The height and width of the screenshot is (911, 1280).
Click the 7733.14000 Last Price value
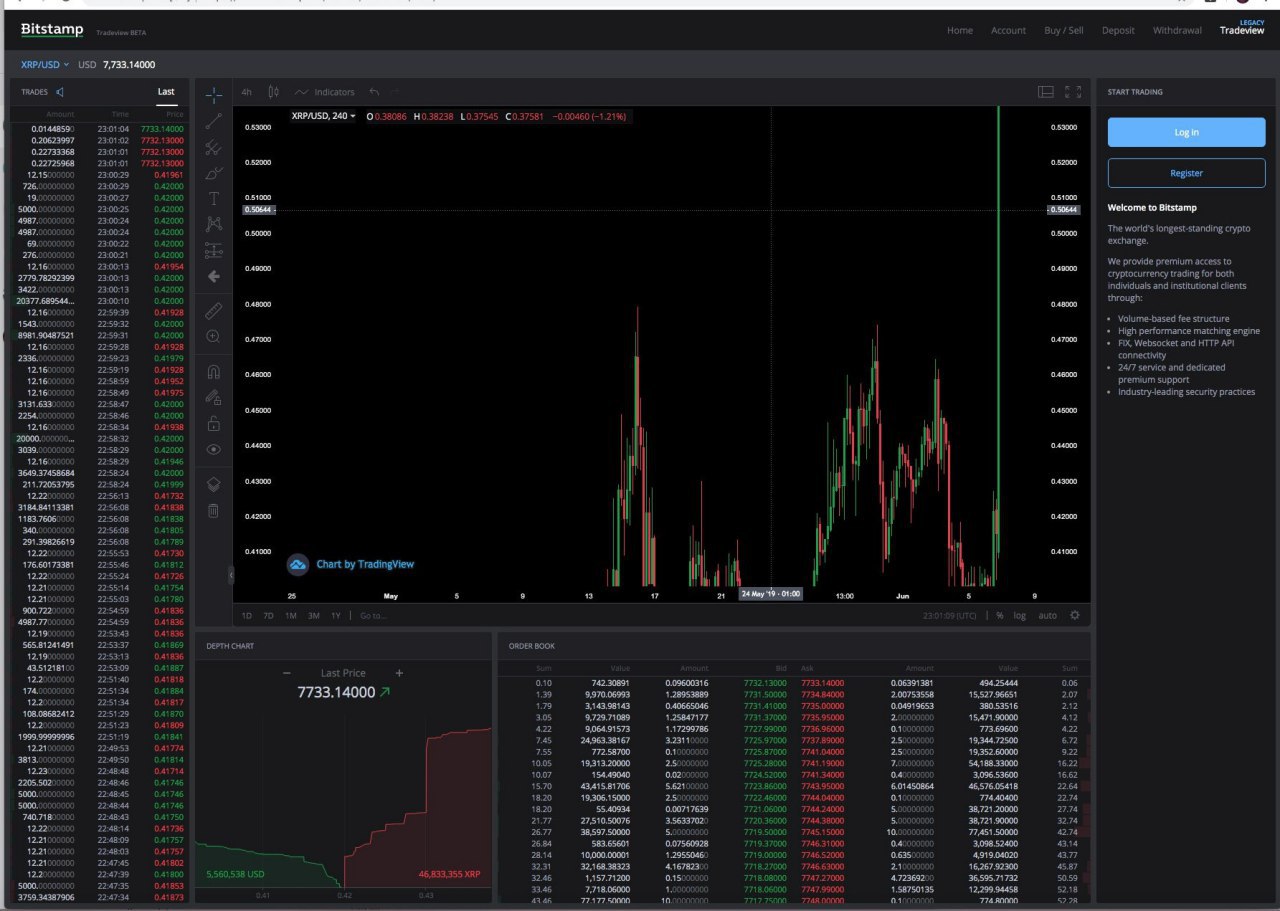pos(336,692)
